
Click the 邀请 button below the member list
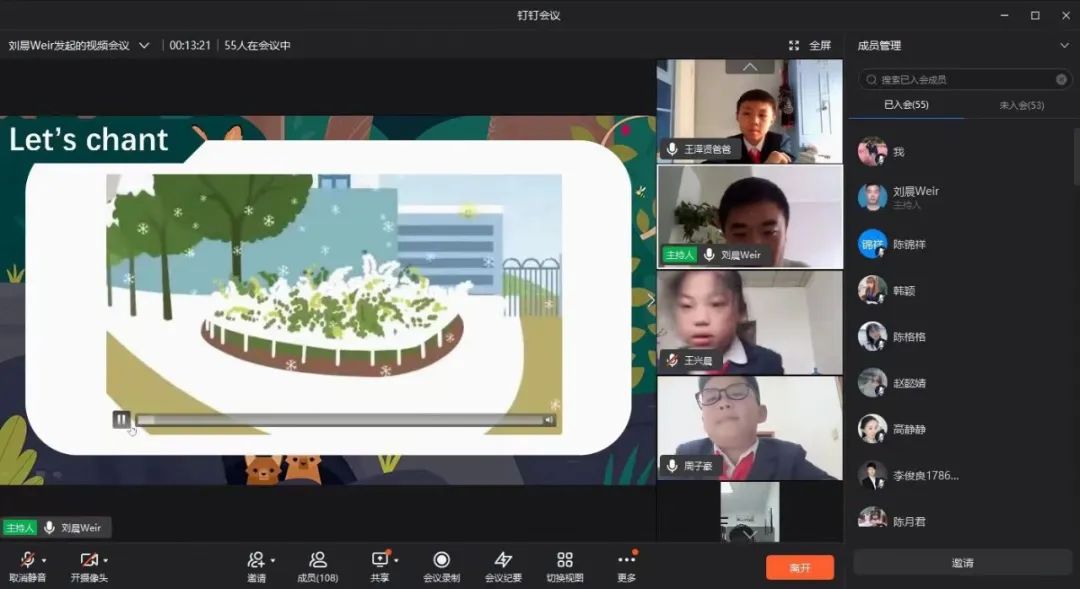tap(962, 563)
